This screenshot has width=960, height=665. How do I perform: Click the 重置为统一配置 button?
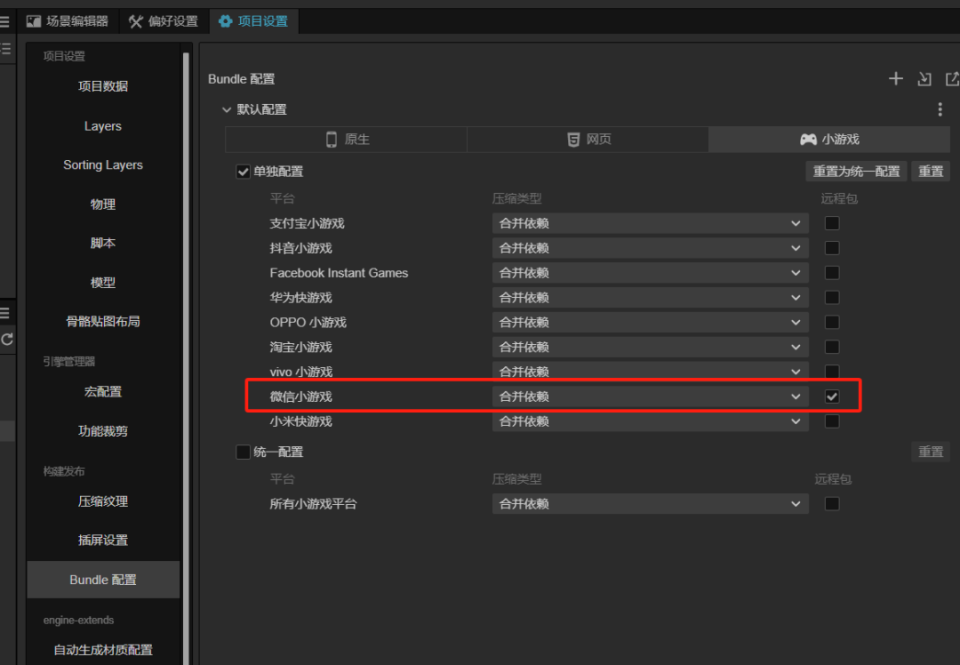(856, 171)
